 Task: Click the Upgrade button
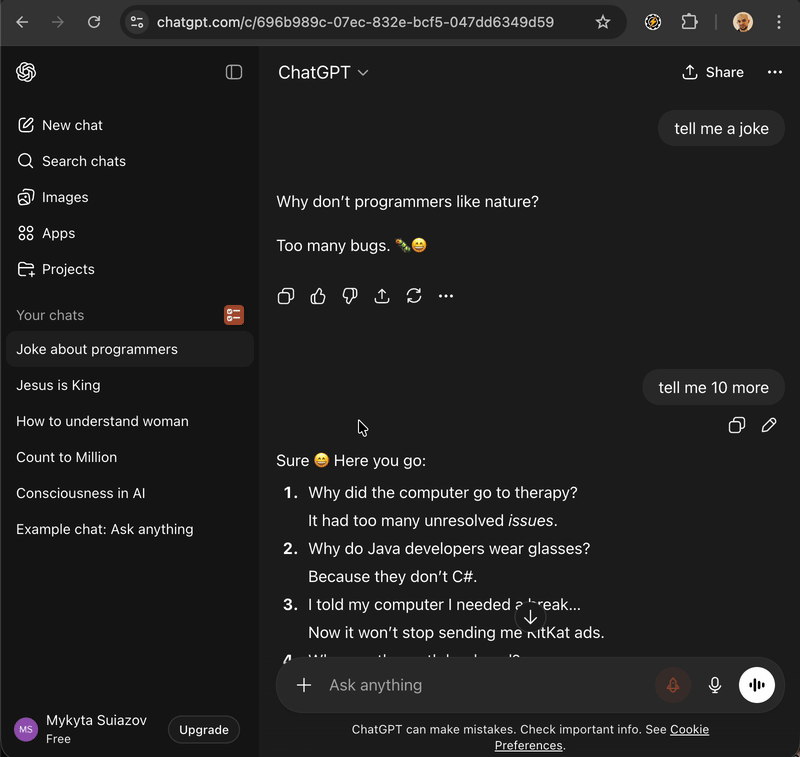coord(204,730)
